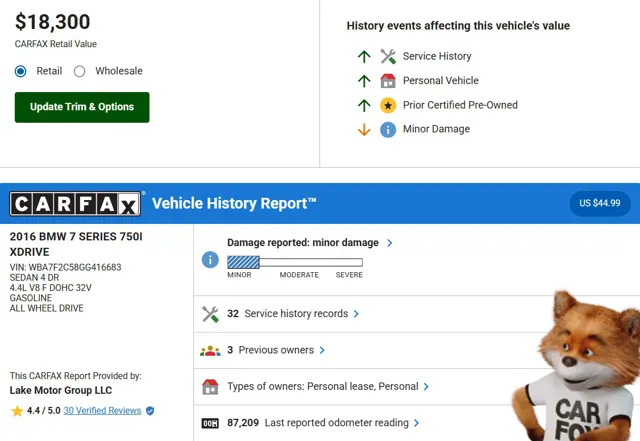The image size is (640, 441).
Task: Click the US $44.99 price button
Action: [x=599, y=203]
